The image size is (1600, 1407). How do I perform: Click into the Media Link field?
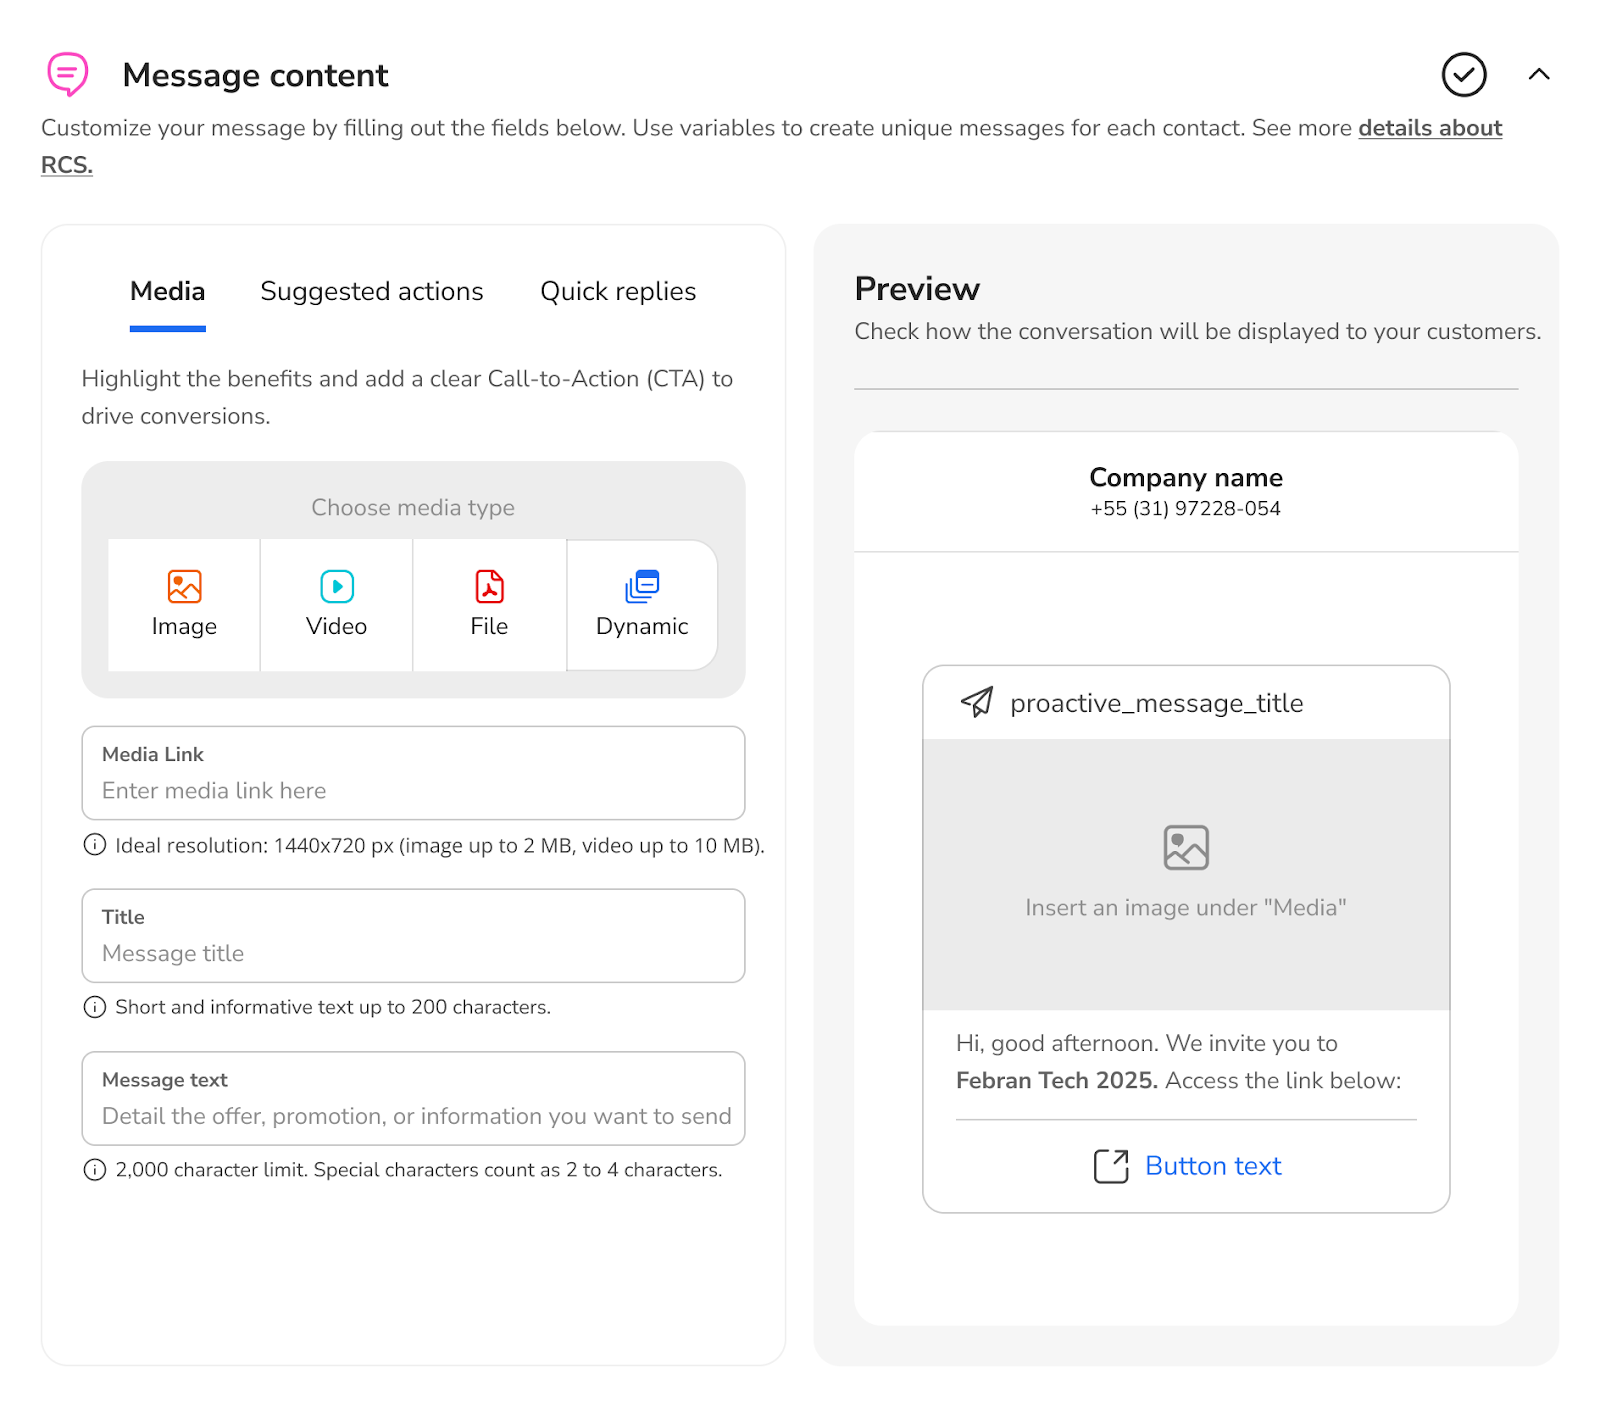413,790
